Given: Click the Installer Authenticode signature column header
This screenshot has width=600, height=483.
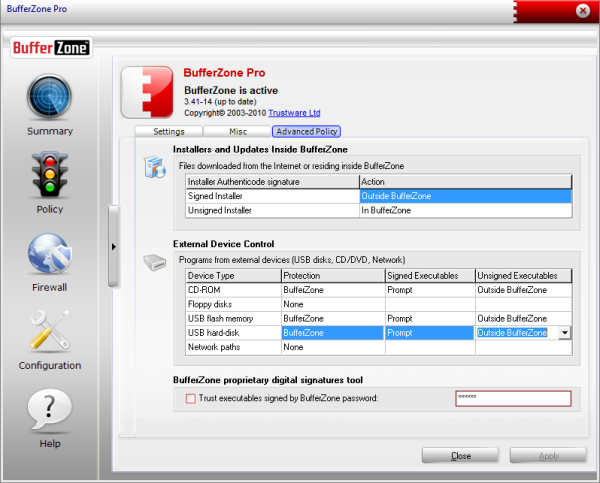Looking at the screenshot, I should coord(272,182).
